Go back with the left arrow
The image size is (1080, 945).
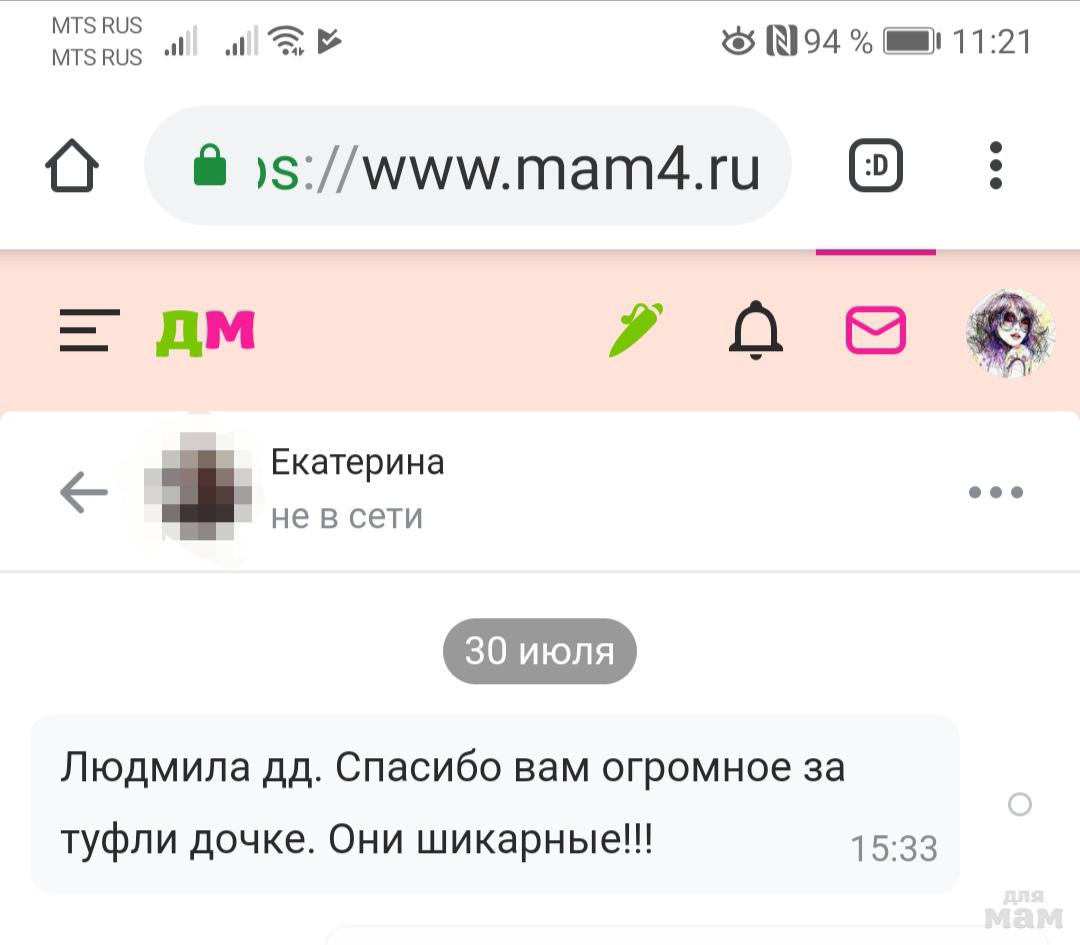click(x=84, y=492)
